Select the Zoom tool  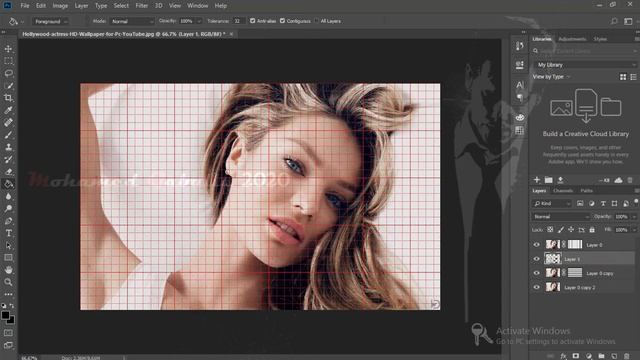(8, 282)
